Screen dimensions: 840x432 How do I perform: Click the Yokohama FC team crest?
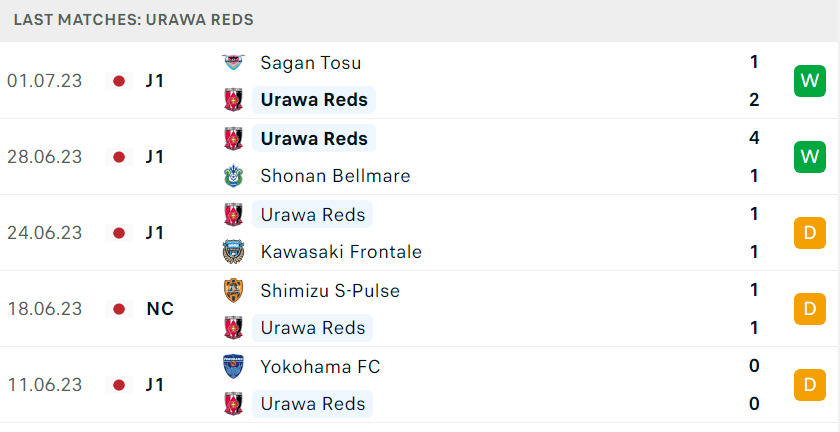(234, 367)
